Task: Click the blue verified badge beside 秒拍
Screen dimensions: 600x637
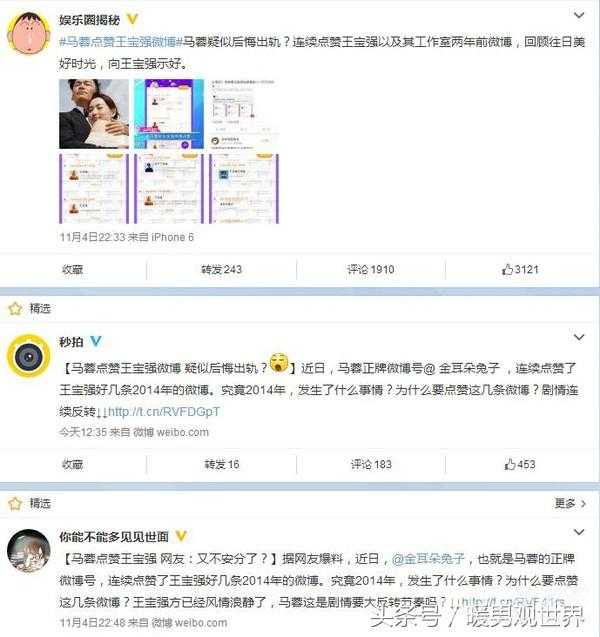Action: click(x=95, y=341)
